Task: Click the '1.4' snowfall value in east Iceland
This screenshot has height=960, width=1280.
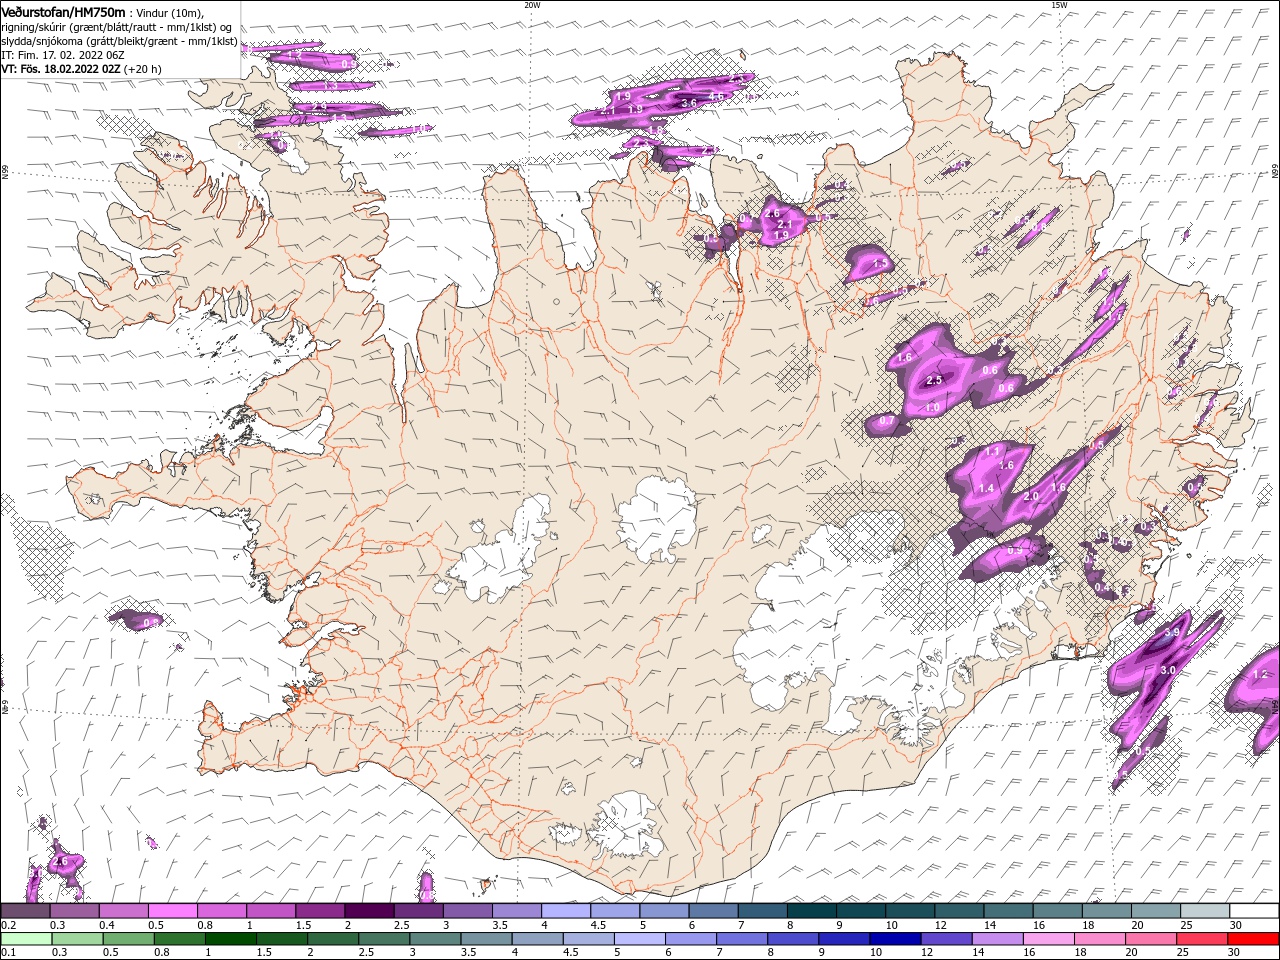Action: [986, 488]
